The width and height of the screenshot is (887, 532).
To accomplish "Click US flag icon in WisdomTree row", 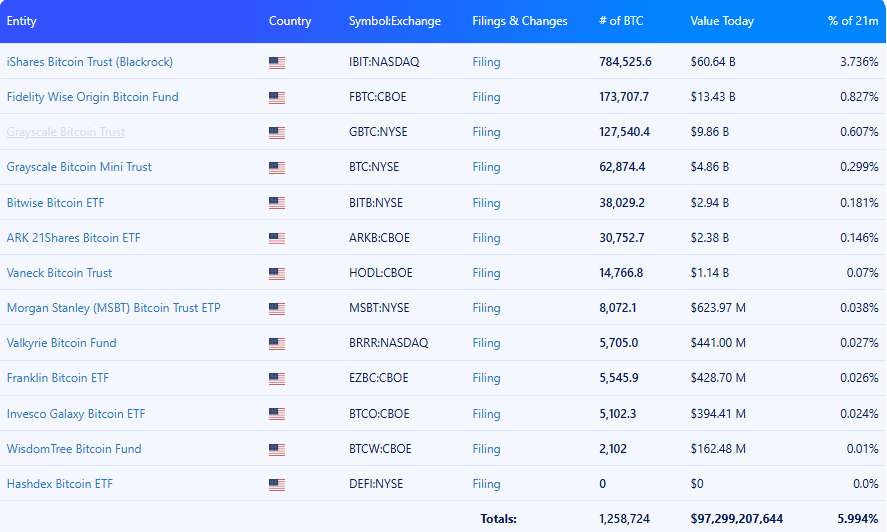I will click(277, 450).
